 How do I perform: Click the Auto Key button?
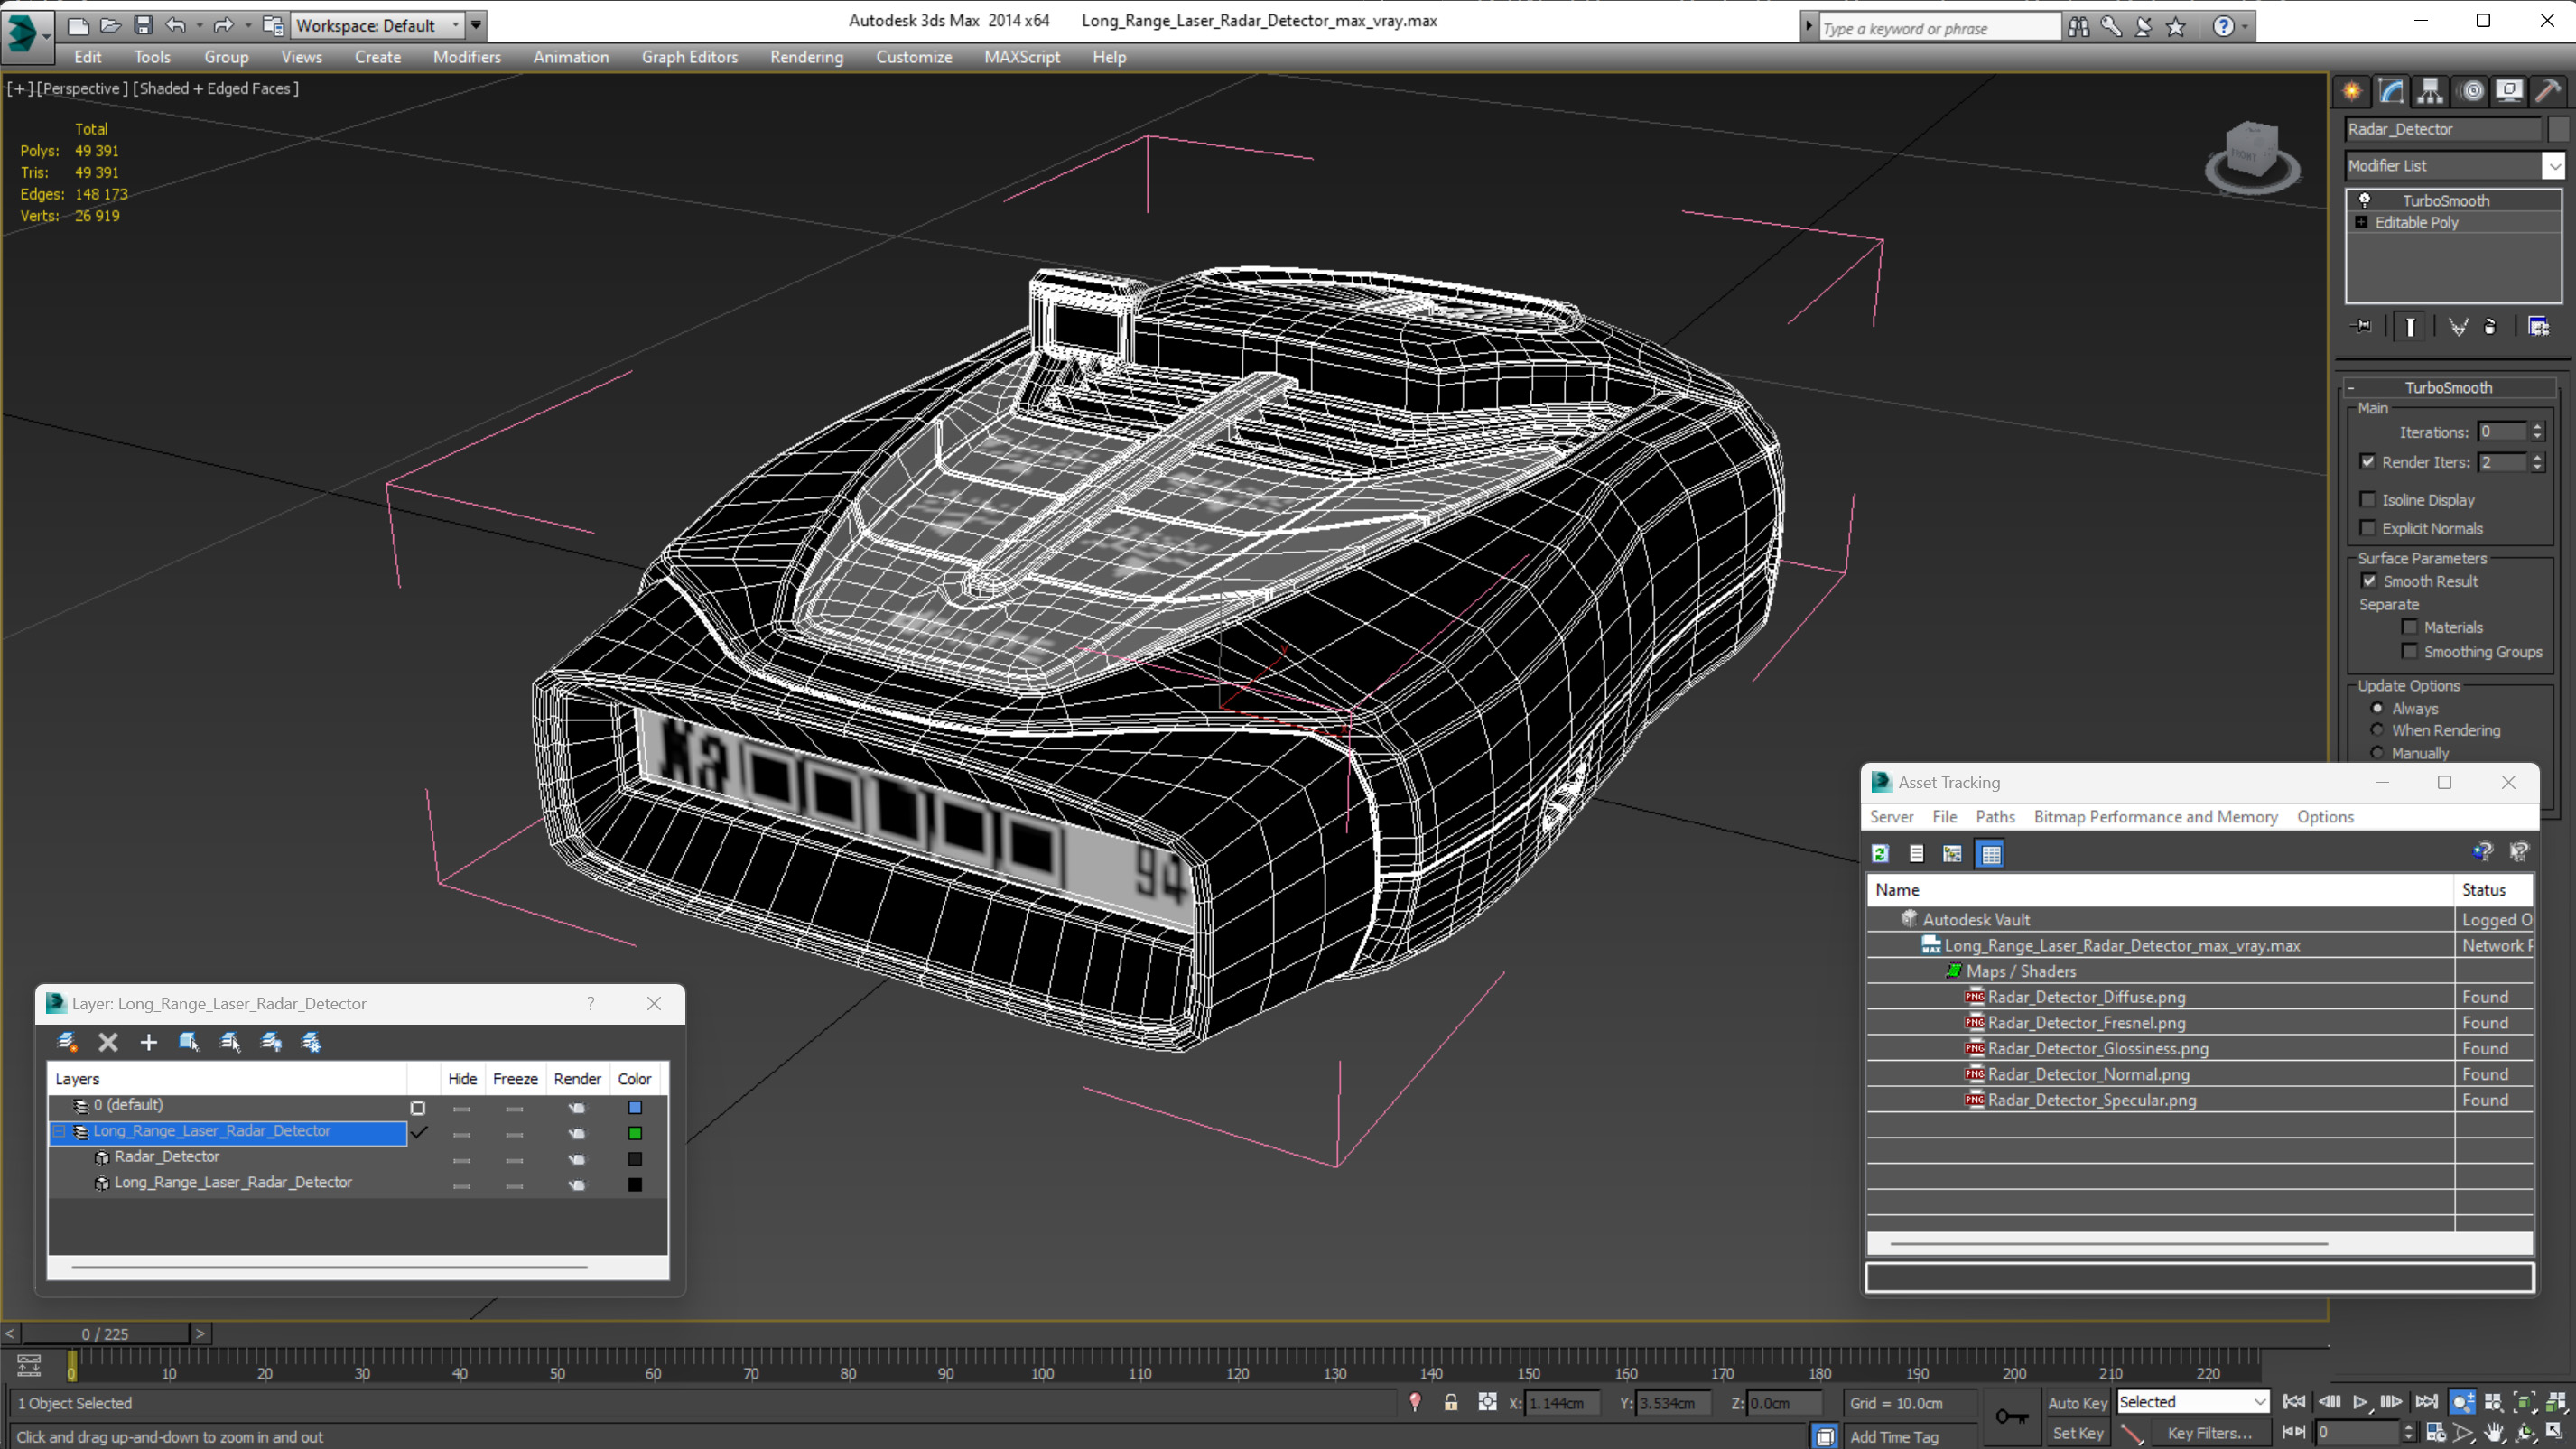2077,1403
